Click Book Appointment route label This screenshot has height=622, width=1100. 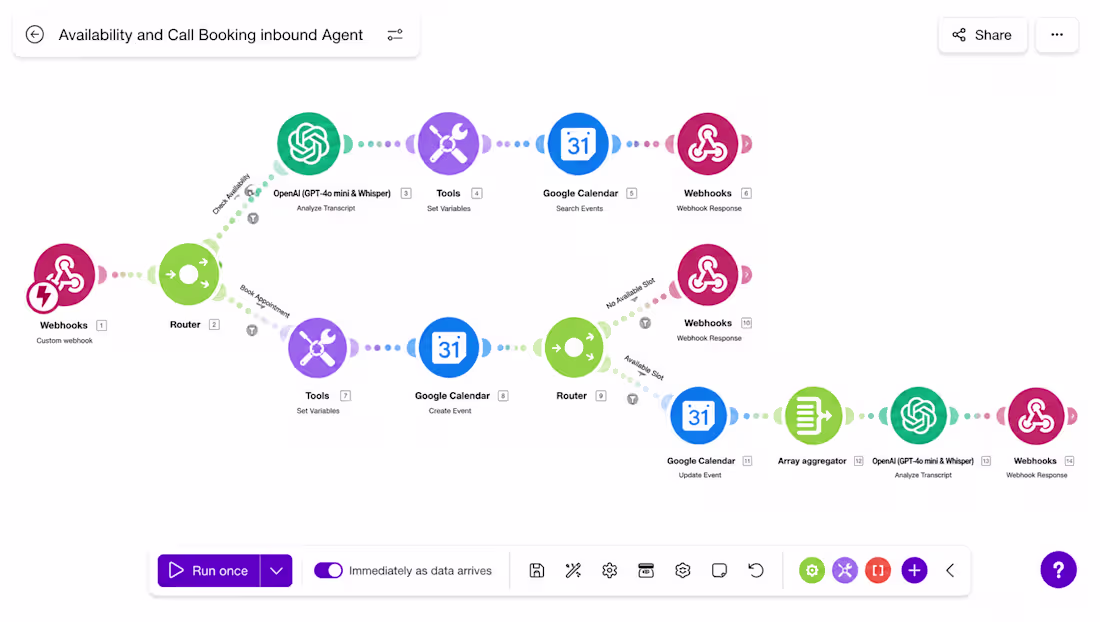pyautogui.click(x=264, y=300)
